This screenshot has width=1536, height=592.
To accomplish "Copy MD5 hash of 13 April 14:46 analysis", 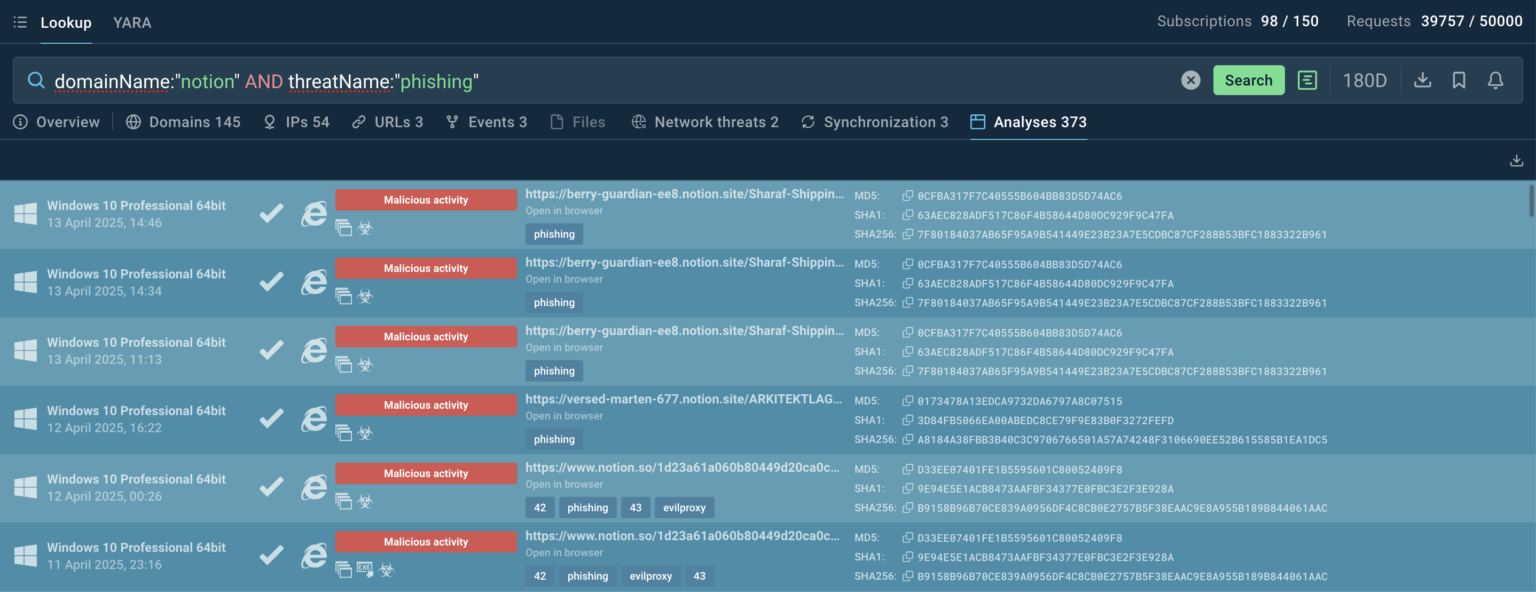I will tap(907, 197).
